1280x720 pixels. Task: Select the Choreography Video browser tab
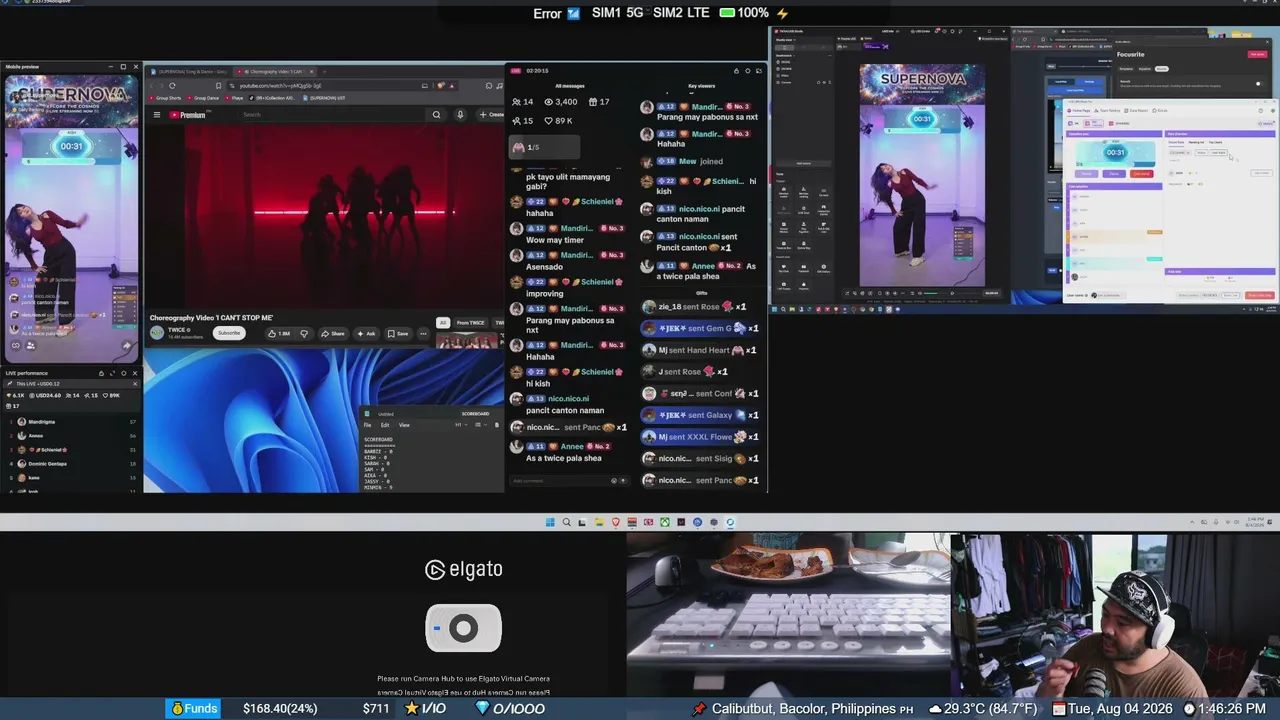pyautogui.click(x=275, y=72)
